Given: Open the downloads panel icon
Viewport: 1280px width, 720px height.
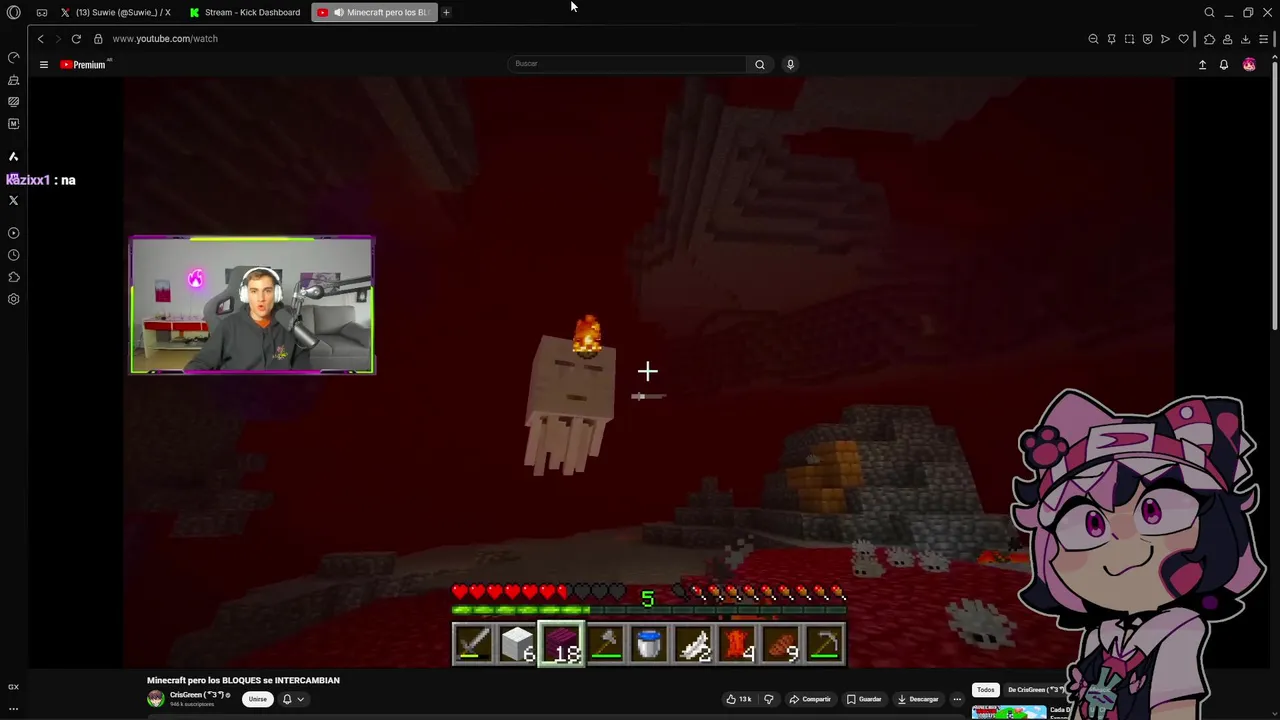Looking at the screenshot, I should (x=1245, y=39).
